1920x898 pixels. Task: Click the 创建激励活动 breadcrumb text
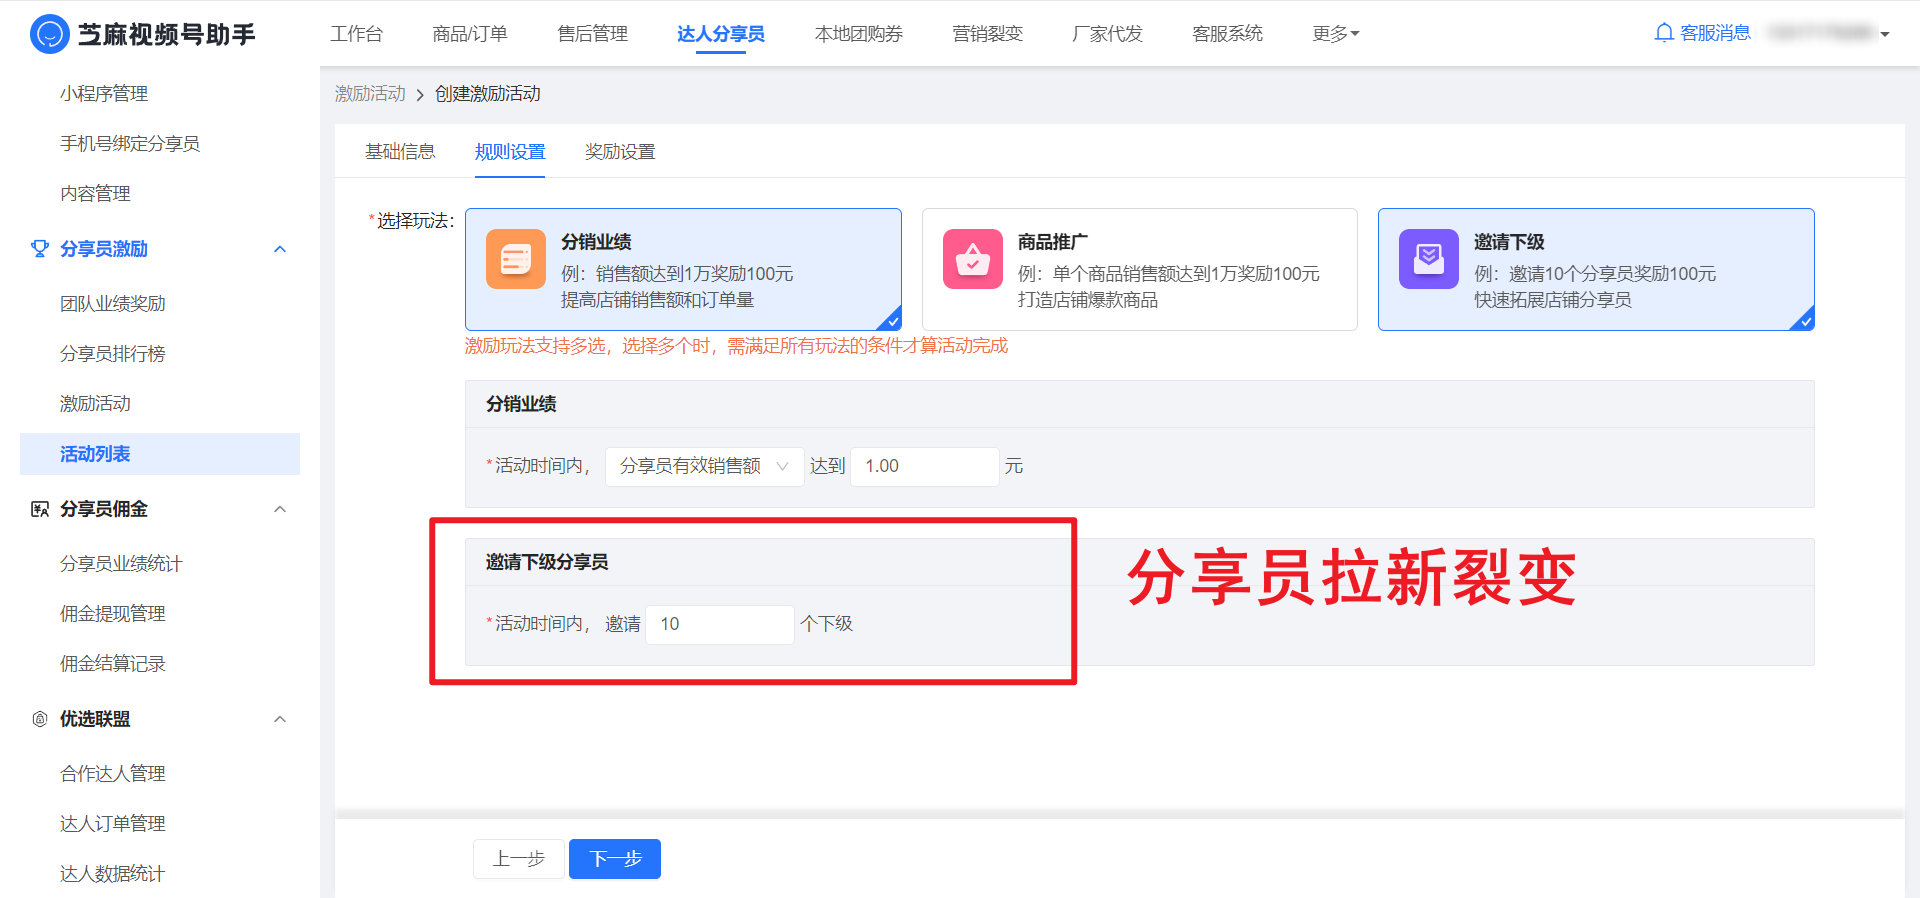(x=488, y=94)
